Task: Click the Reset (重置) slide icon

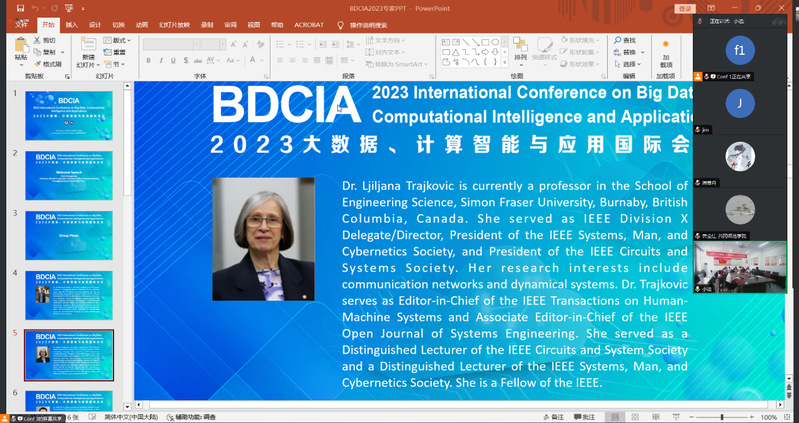Action: point(117,52)
